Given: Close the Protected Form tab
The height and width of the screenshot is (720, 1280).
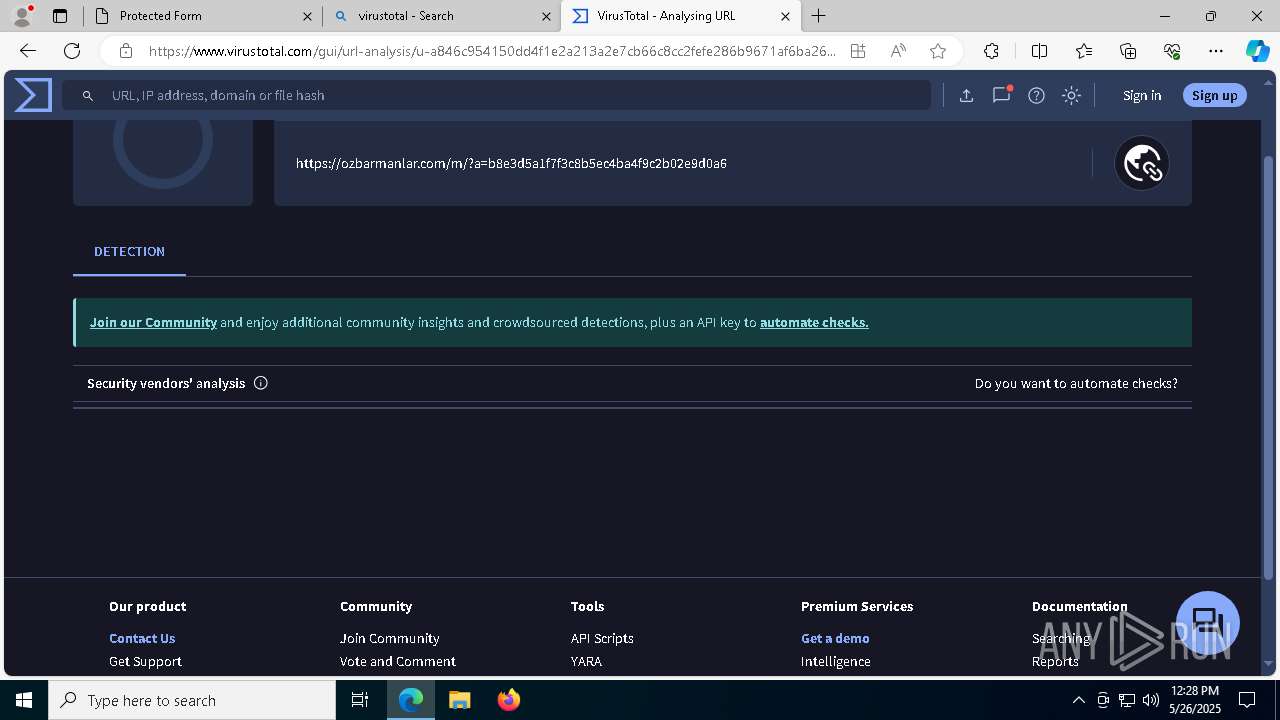Looking at the screenshot, I should [307, 16].
